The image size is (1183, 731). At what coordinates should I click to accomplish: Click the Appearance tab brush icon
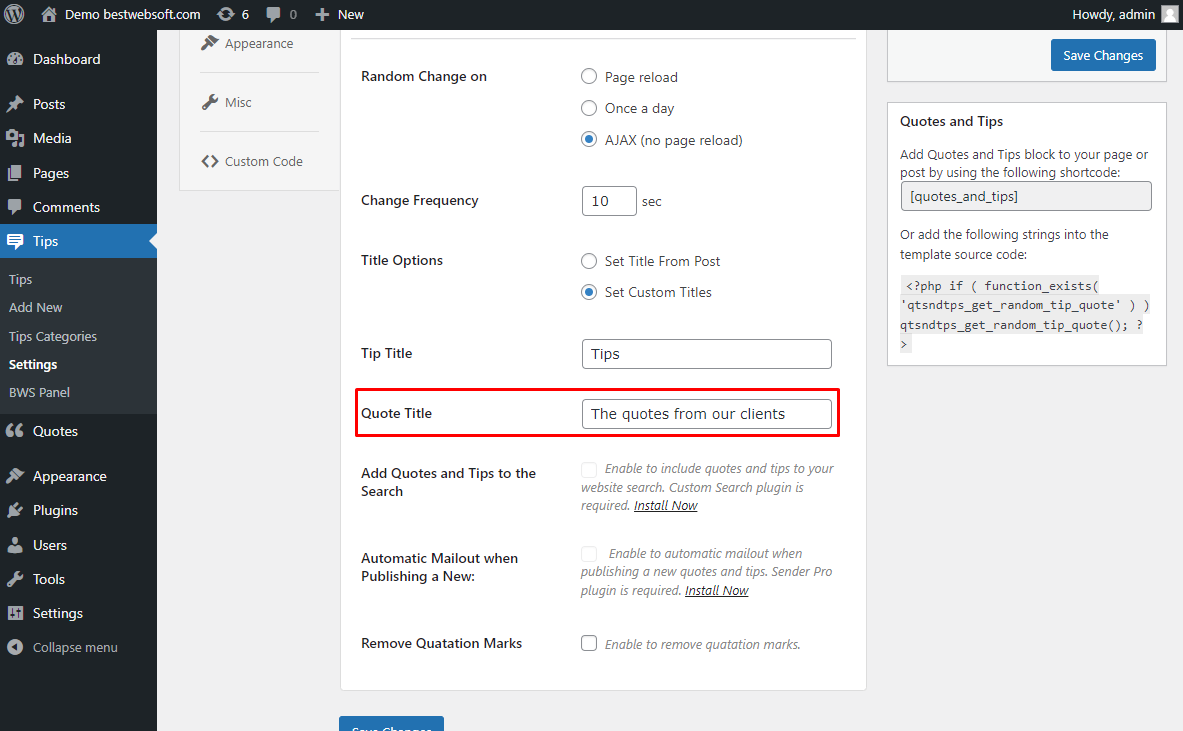(x=210, y=43)
